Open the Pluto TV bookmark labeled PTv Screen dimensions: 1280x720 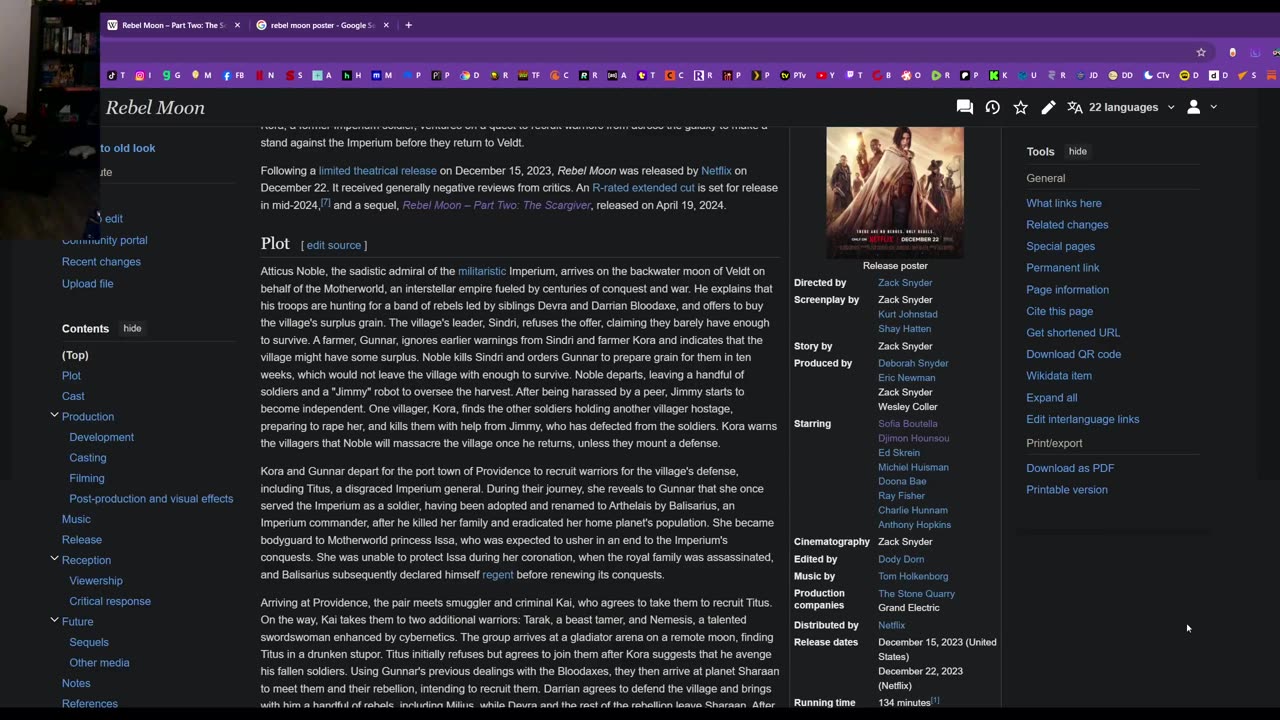coord(793,75)
